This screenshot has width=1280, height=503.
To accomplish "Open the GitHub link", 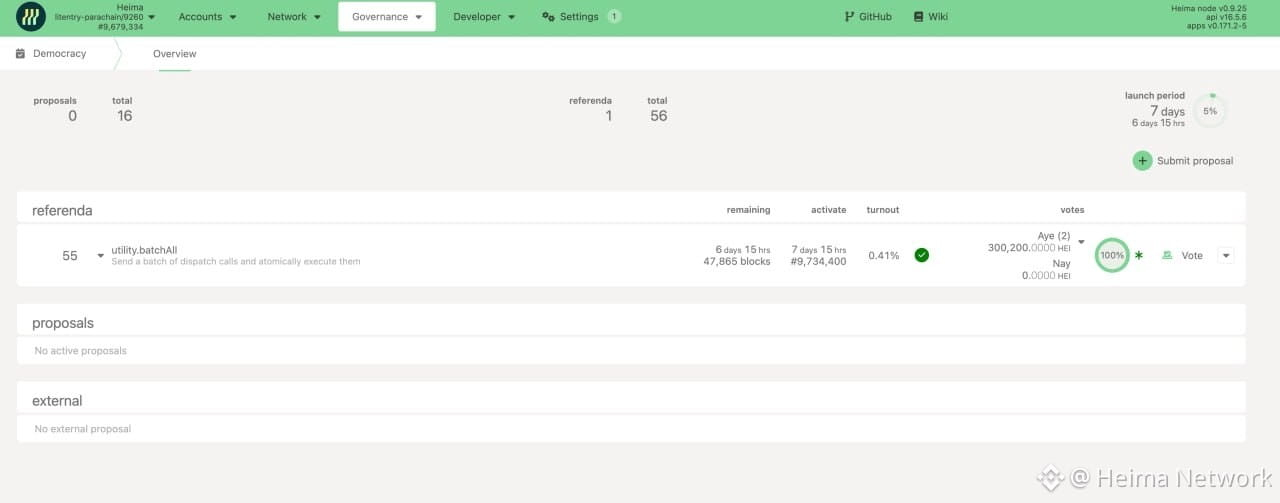I will (867, 17).
